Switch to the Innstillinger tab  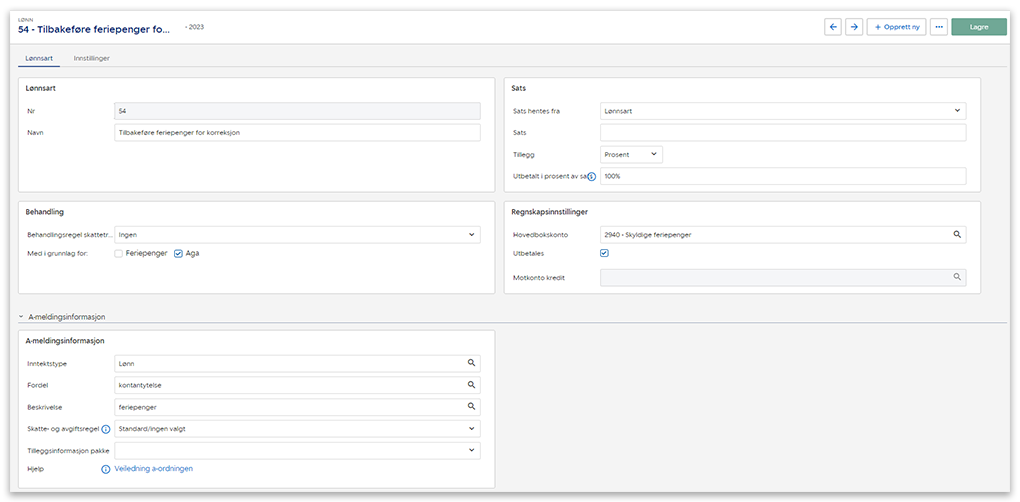[x=91, y=59]
